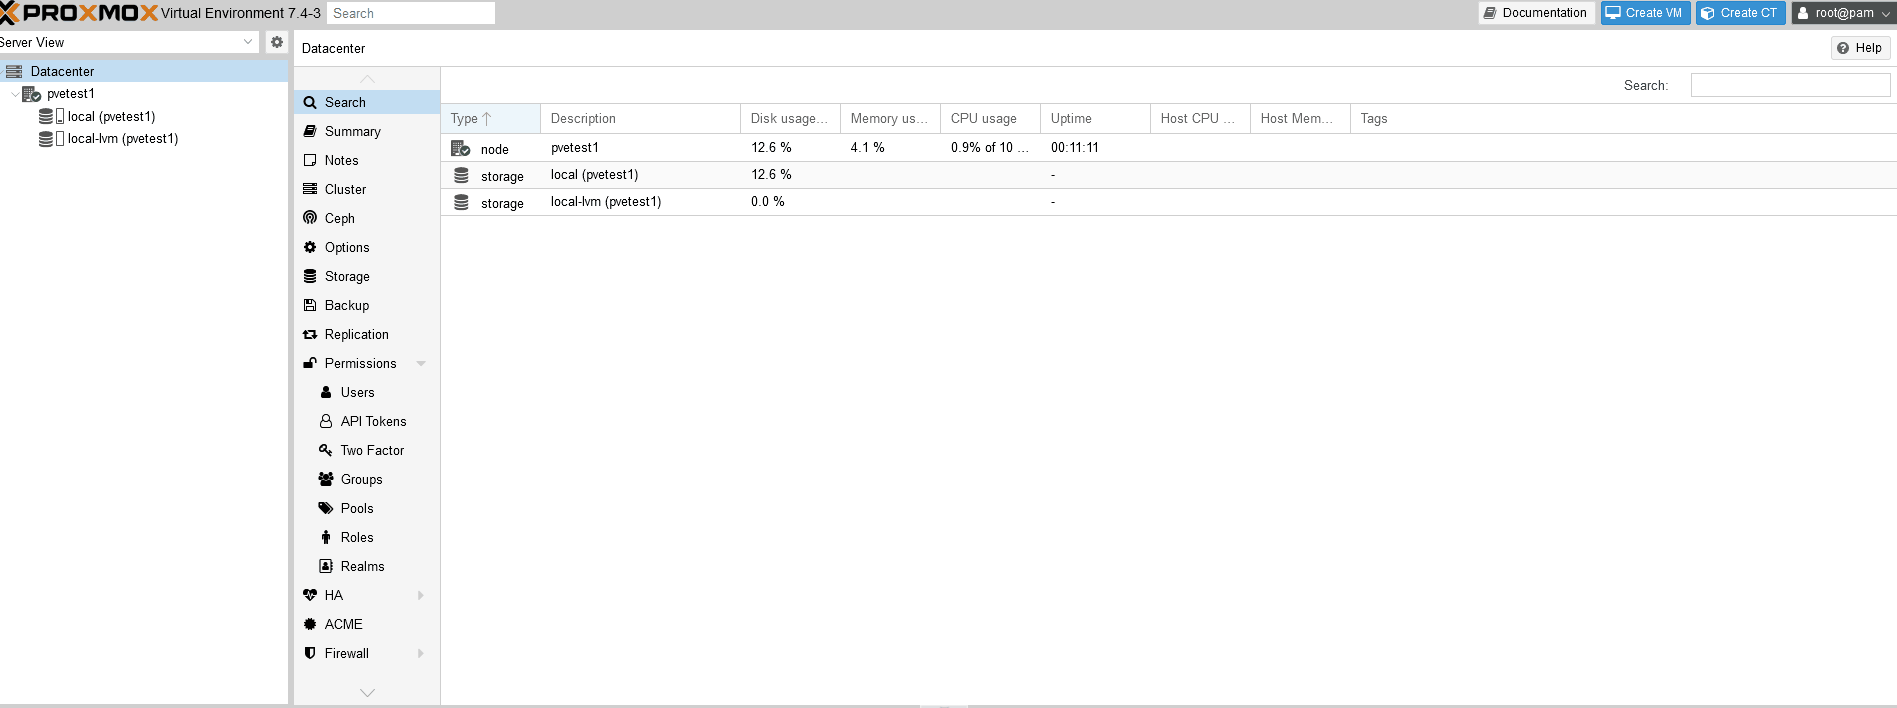The image size is (1897, 708).
Task: Click storage icon in local-lvm table row
Action: 461,202
